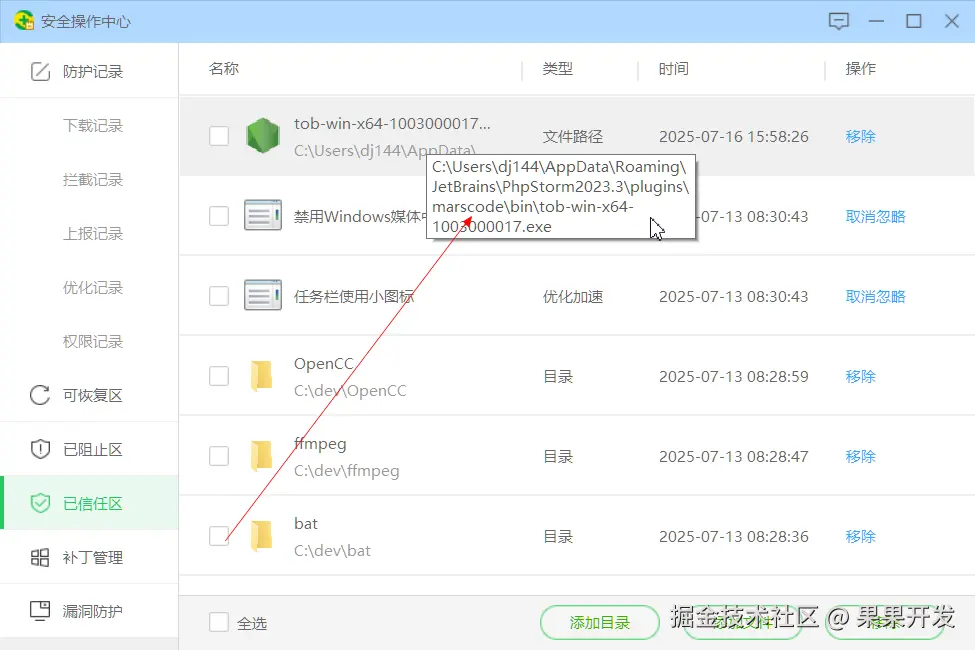
Task: Click 移除 to remove the ffmpeg directory
Action: click(860, 456)
